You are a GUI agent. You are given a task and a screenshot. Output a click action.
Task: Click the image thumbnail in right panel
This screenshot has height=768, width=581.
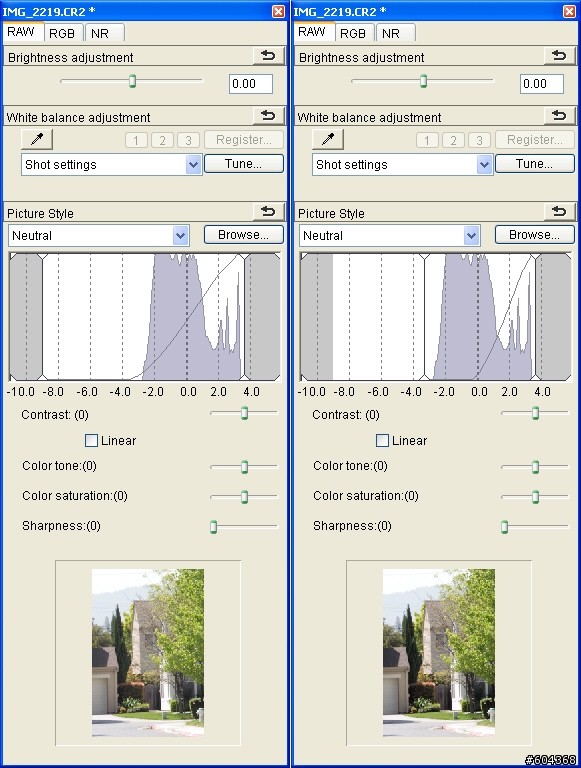click(439, 652)
